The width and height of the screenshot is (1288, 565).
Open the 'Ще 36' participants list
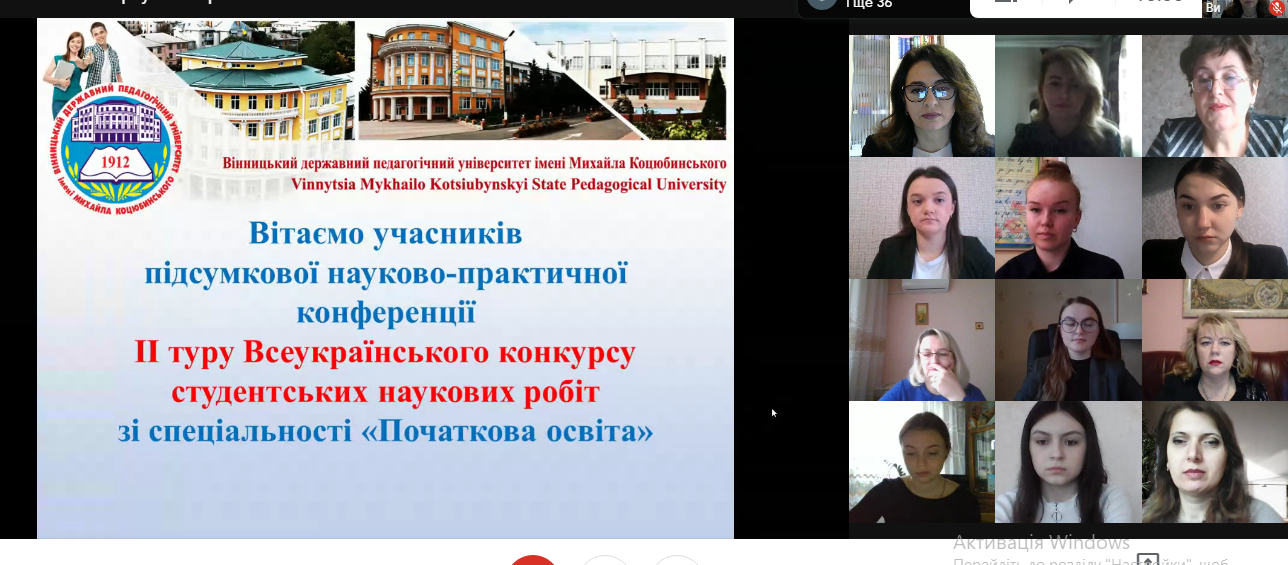pyautogui.click(x=851, y=4)
